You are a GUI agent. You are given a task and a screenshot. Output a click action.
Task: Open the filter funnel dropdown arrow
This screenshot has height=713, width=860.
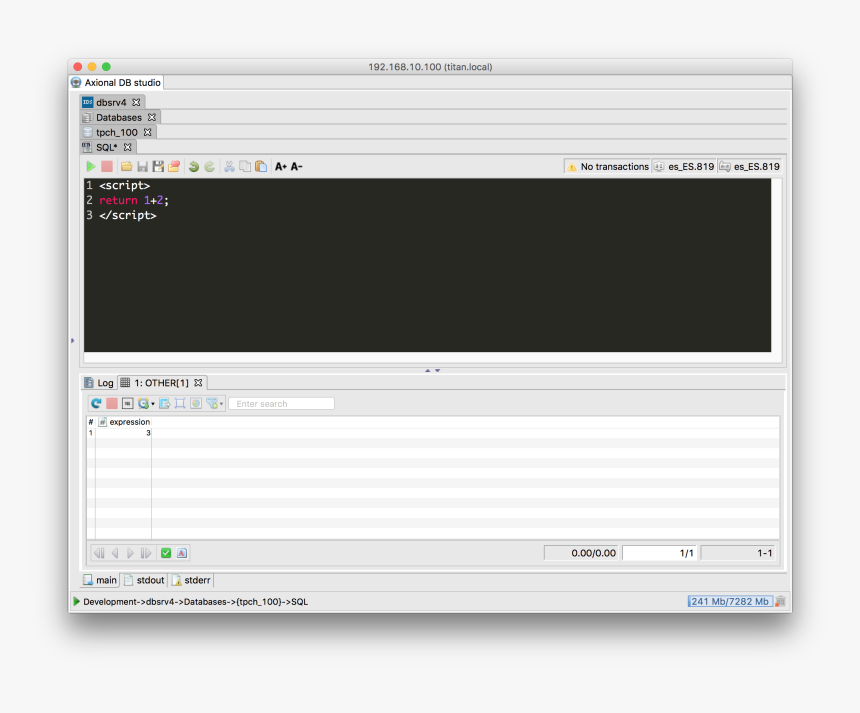coord(221,404)
